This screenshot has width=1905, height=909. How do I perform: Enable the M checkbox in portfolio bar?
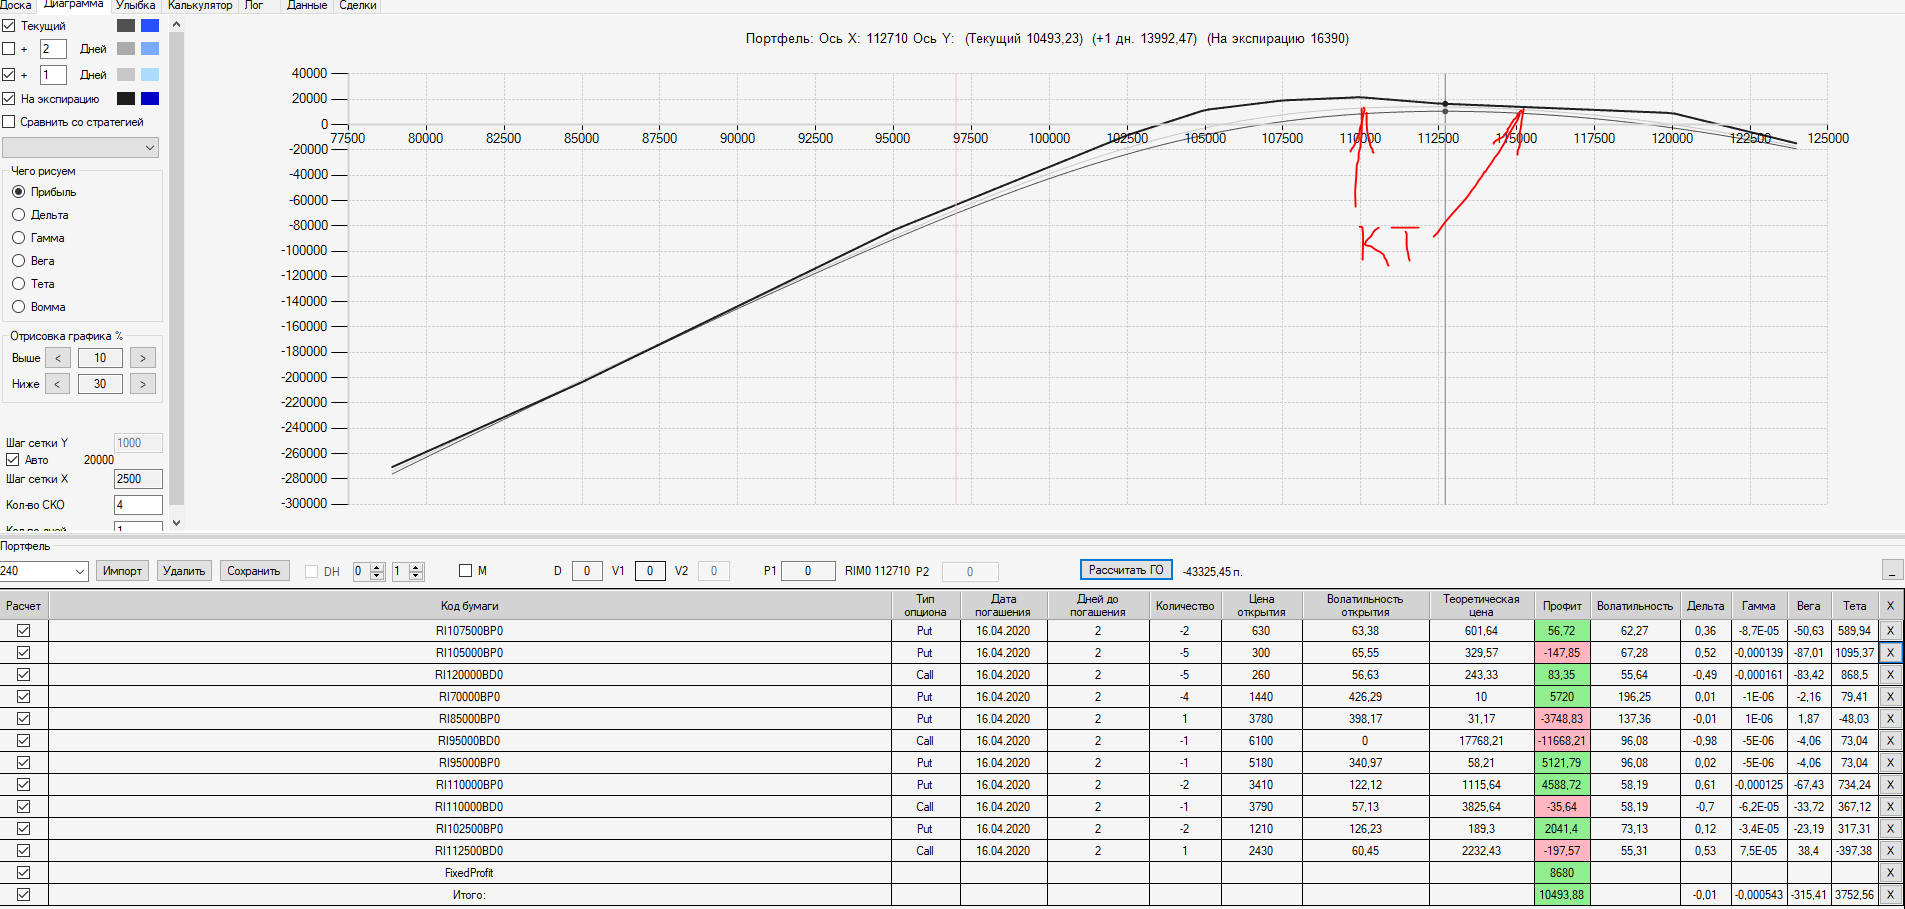pyautogui.click(x=465, y=571)
